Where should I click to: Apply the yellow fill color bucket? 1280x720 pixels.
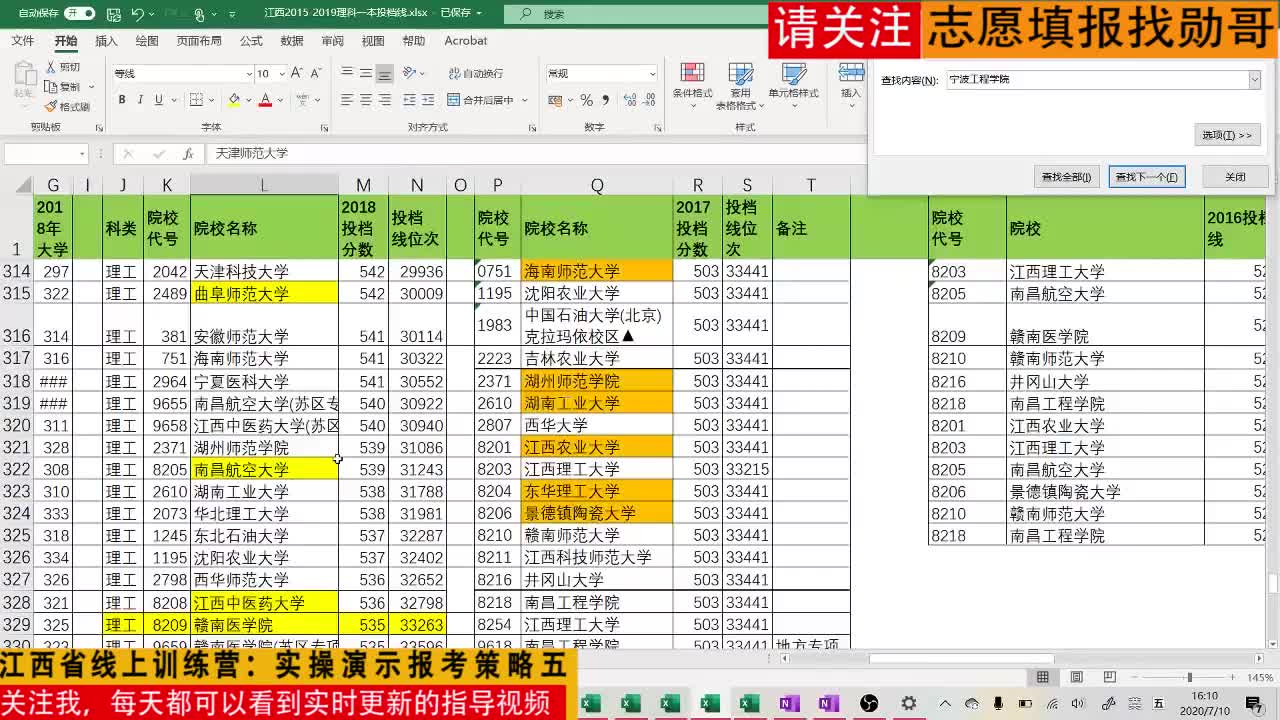coord(233,100)
